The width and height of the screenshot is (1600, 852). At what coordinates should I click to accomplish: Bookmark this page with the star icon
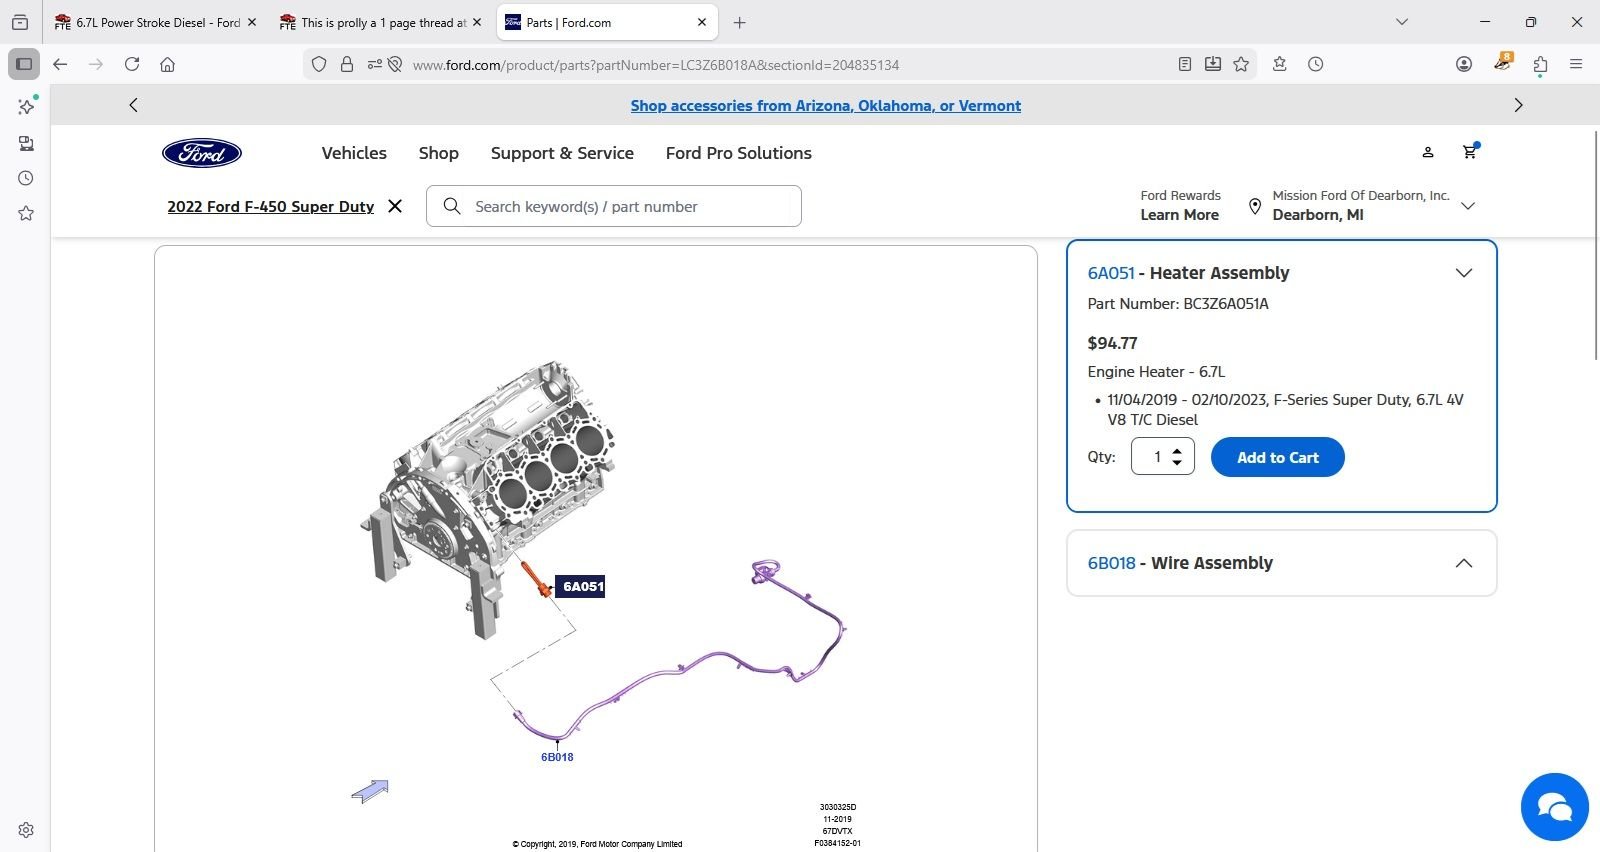(x=1241, y=64)
